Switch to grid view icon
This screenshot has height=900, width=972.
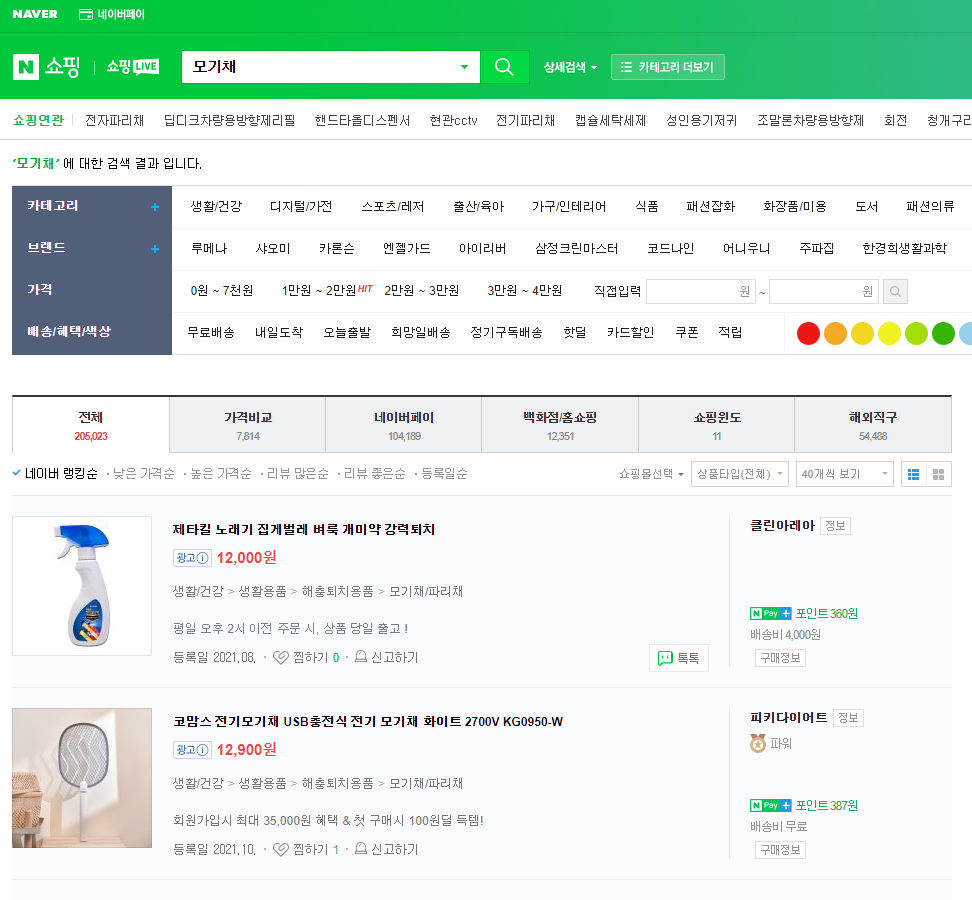tap(939, 474)
